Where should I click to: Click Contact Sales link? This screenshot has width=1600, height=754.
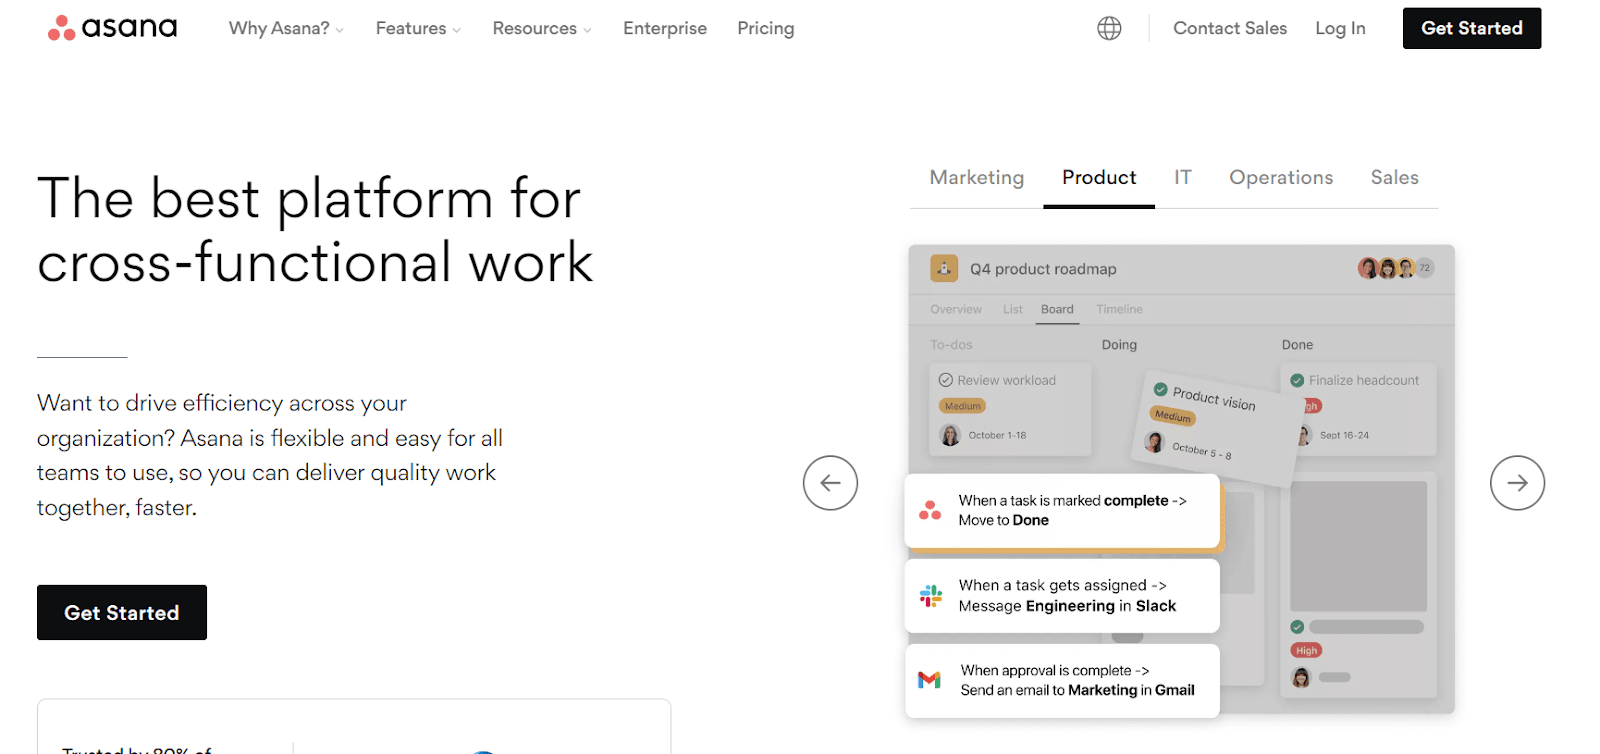tap(1230, 28)
